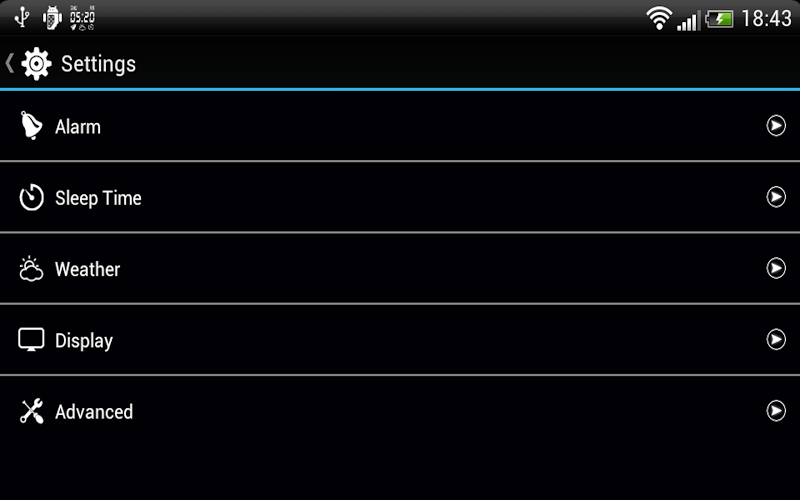Tap the Wi-Fi signal icon
The image size is (800, 500).
[x=659, y=18]
